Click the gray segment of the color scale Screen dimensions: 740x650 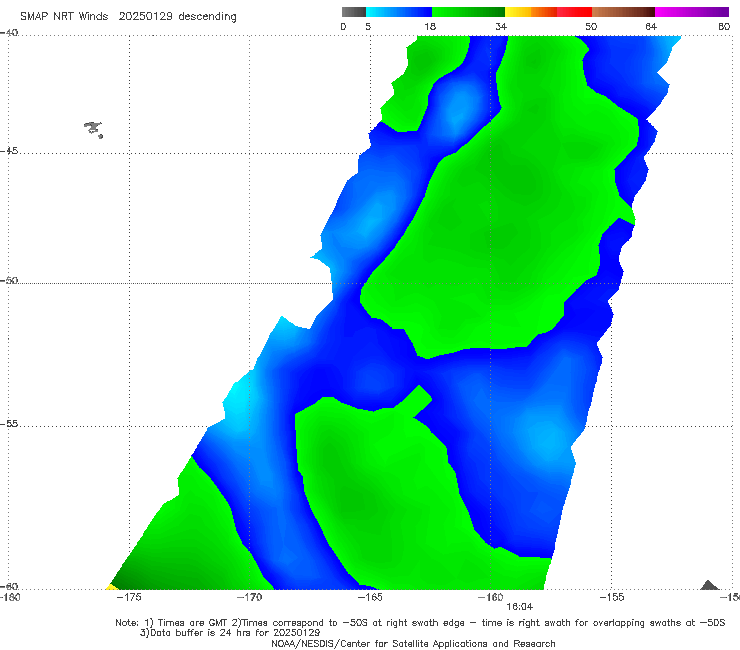[x=354, y=12]
